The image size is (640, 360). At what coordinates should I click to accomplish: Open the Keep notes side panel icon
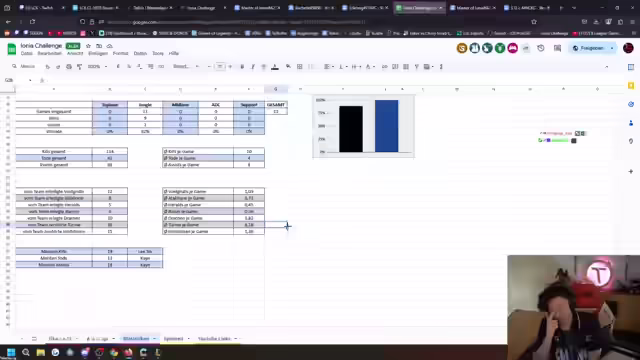pos(631,85)
